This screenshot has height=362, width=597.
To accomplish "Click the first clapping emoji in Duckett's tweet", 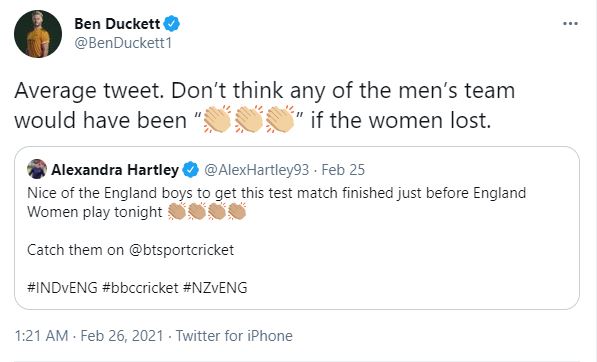I will (x=217, y=120).
